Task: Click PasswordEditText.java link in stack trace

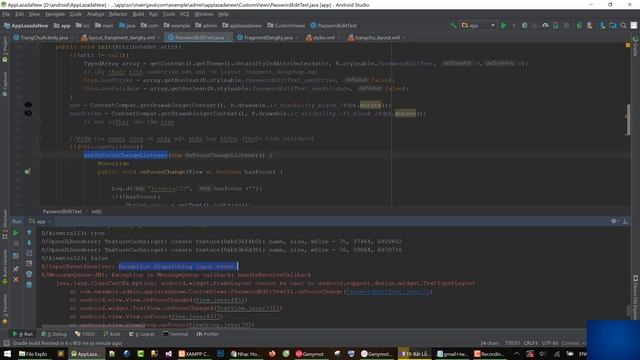Action: 388,291
